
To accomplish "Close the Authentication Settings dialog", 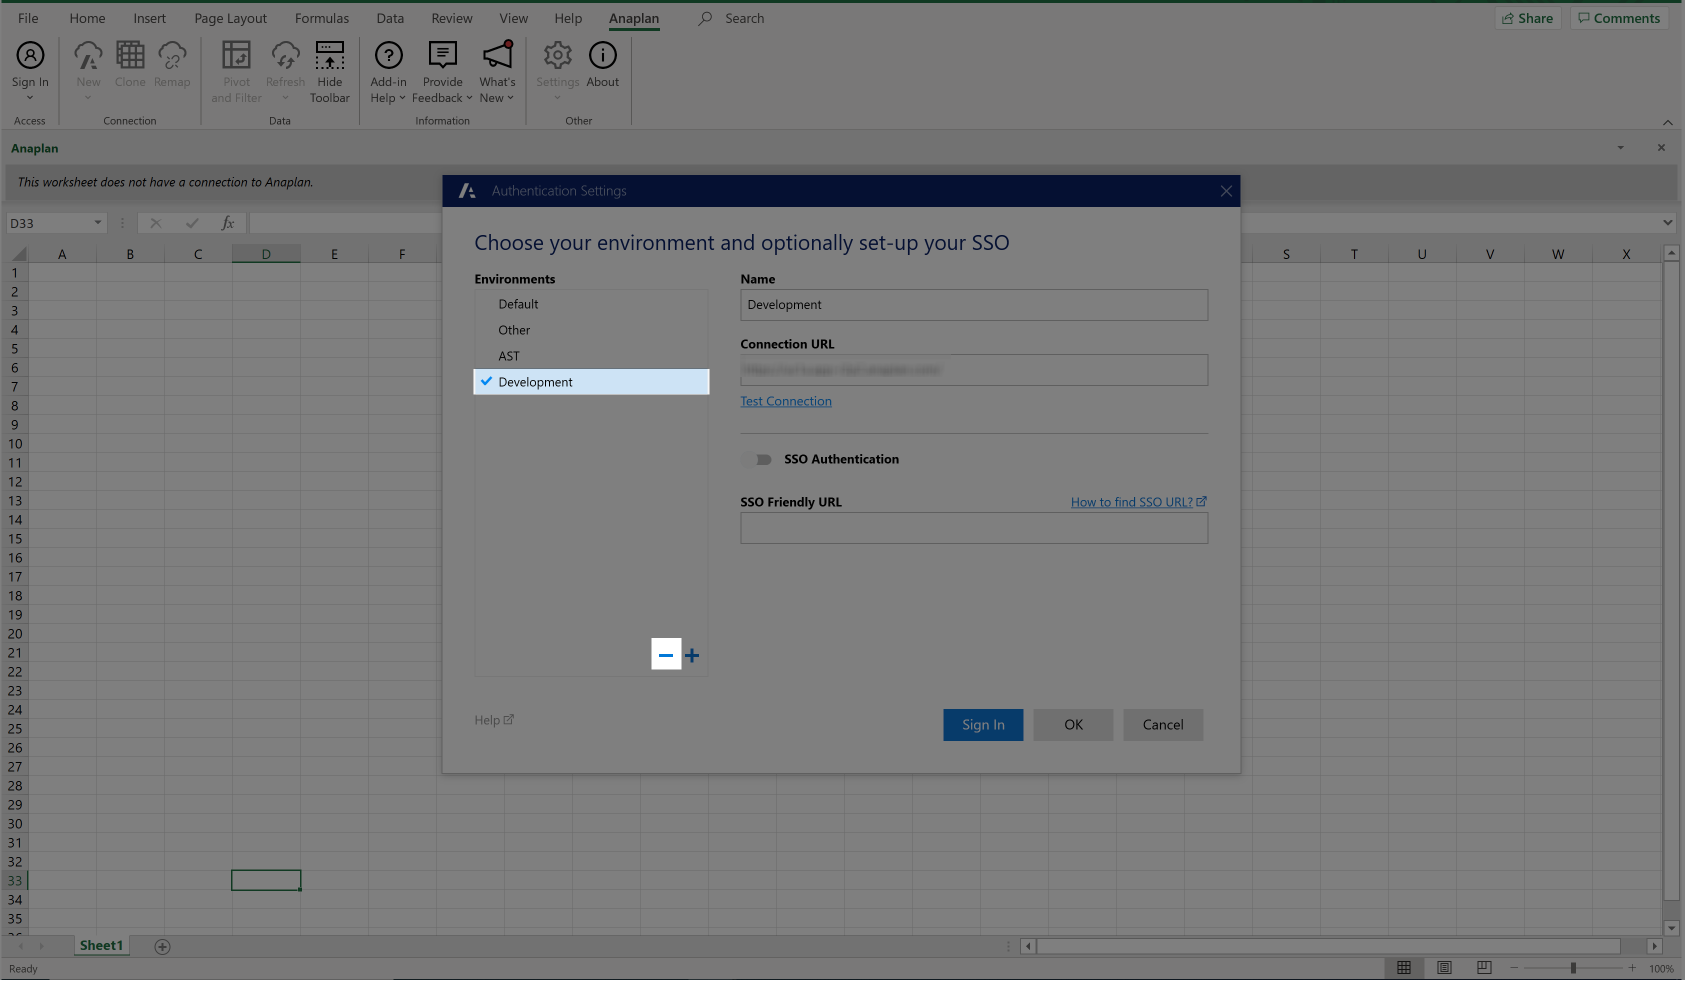I will tap(1226, 191).
